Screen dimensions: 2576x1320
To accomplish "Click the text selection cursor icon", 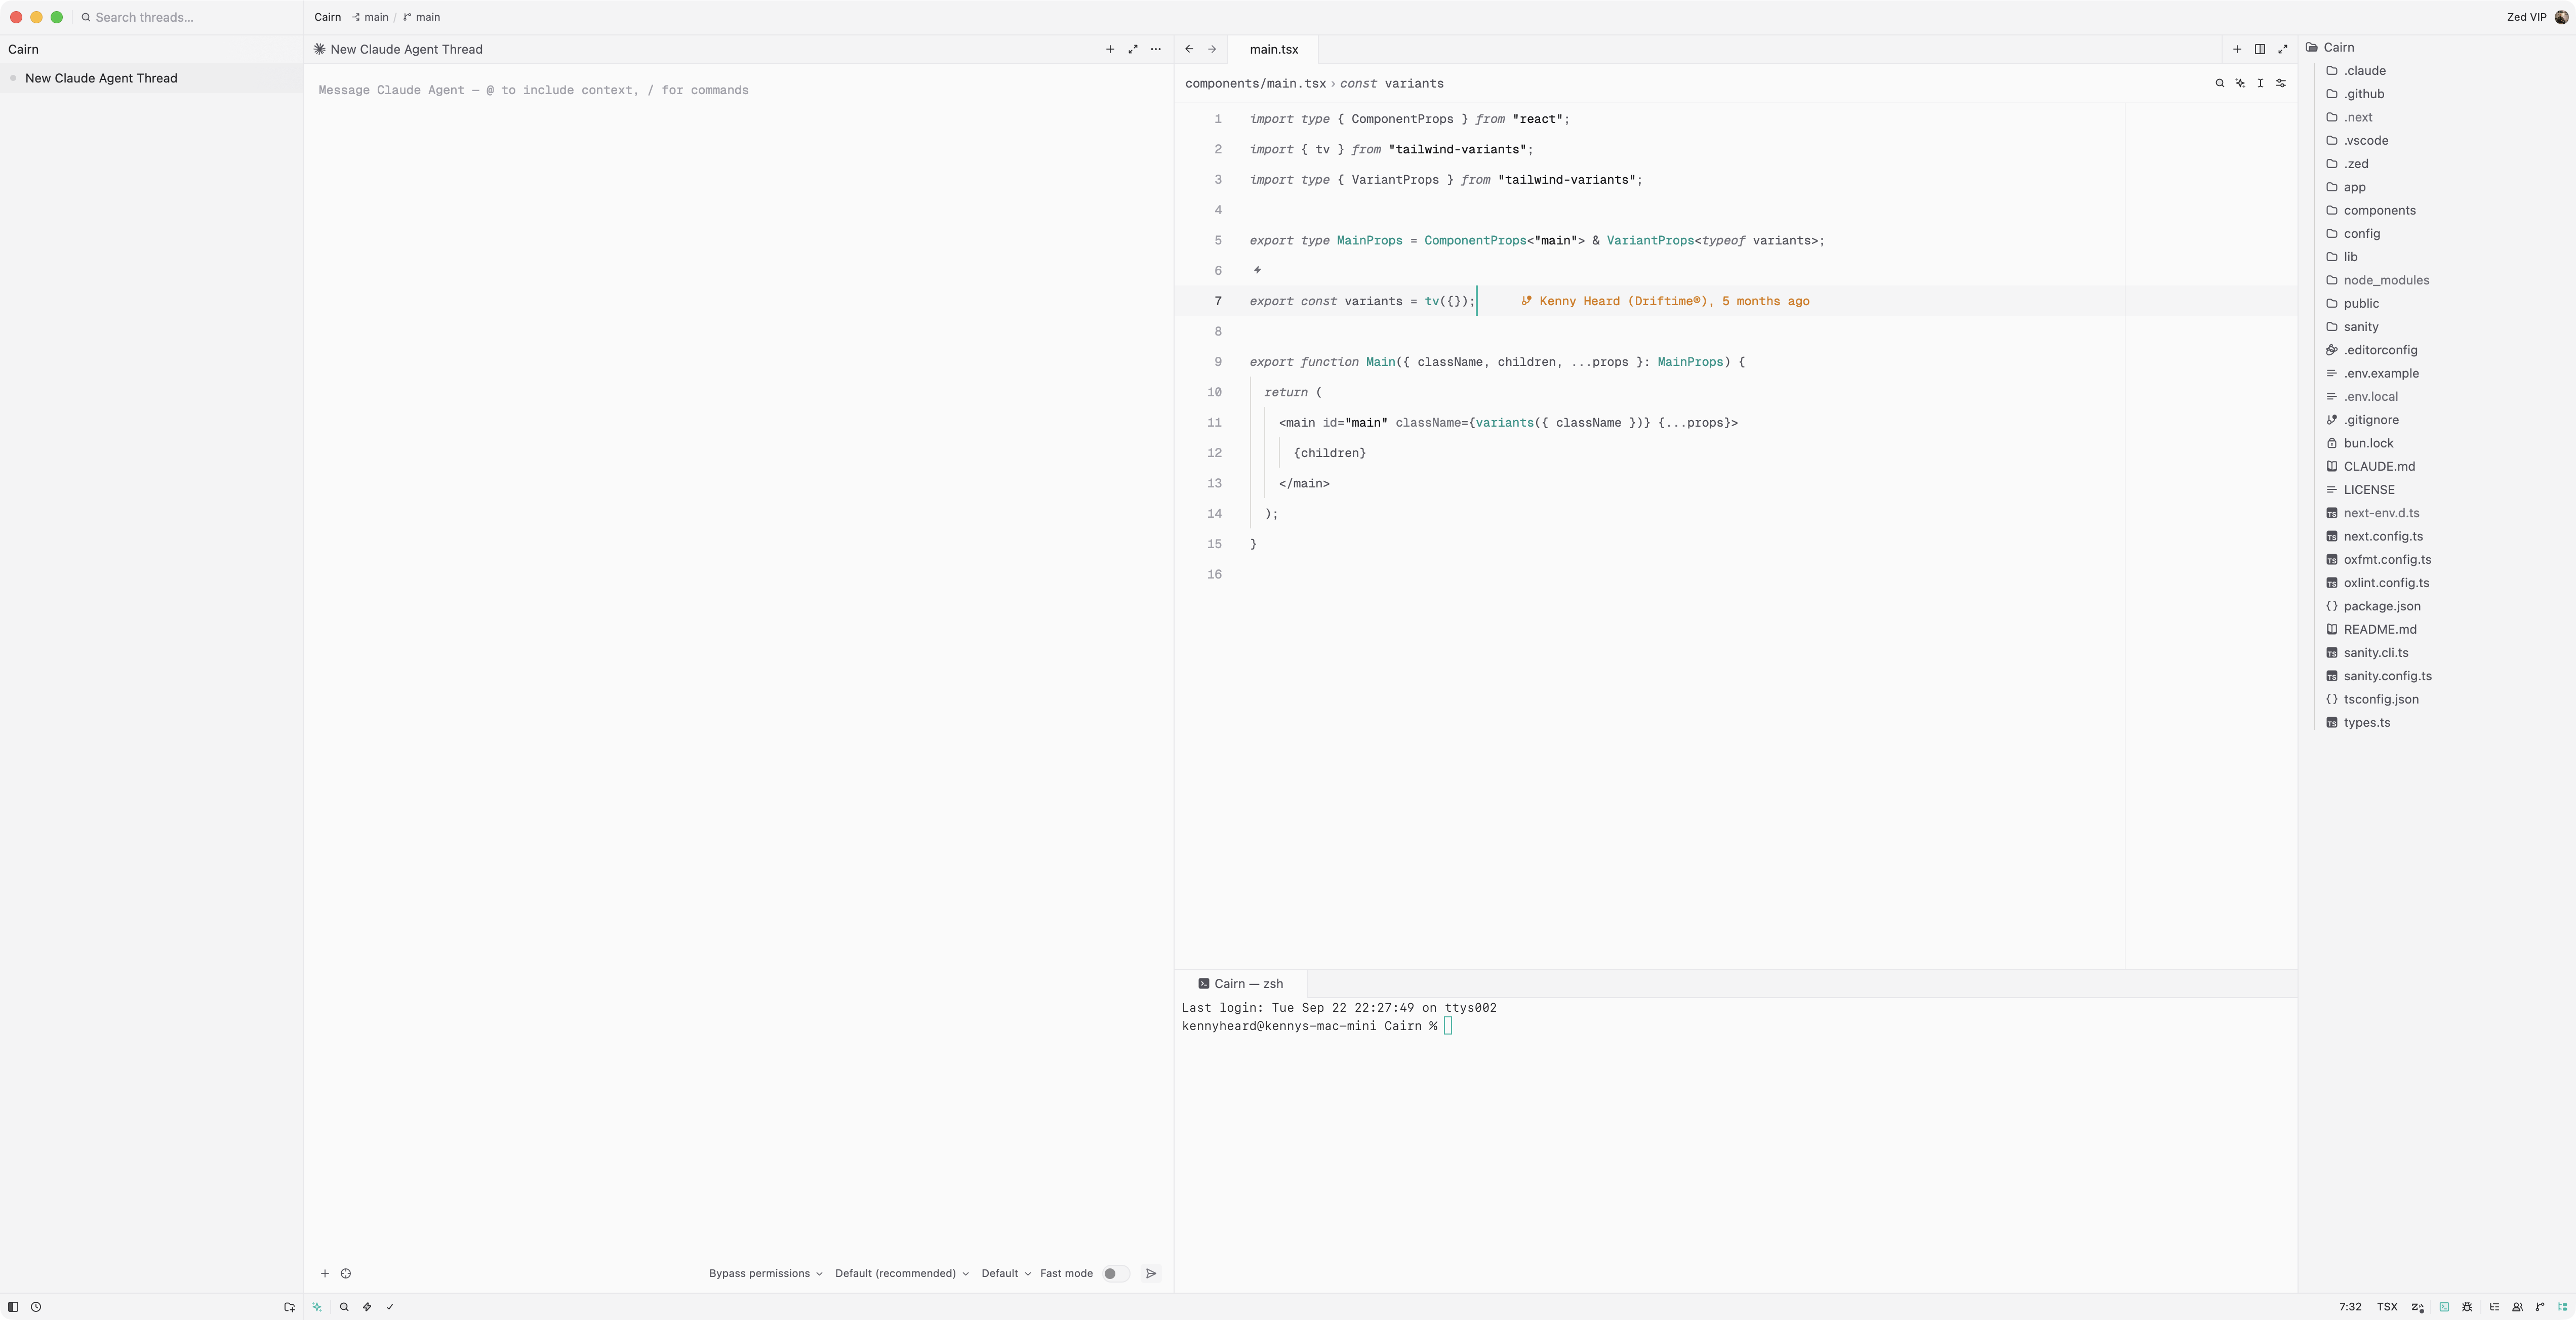I will (x=2260, y=83).
